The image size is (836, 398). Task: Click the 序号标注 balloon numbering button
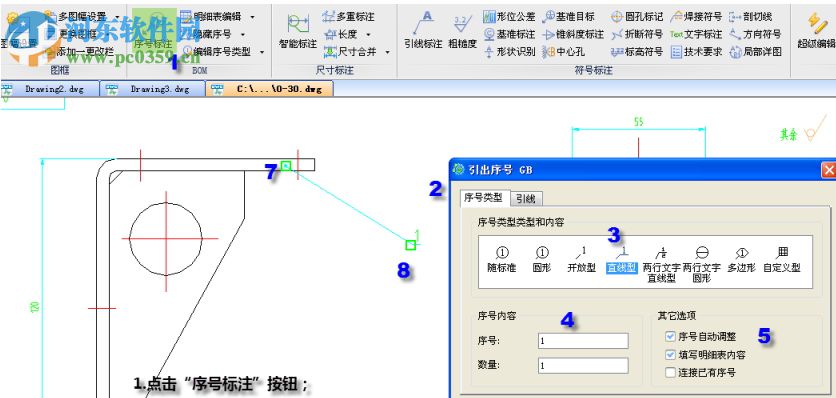154,31
